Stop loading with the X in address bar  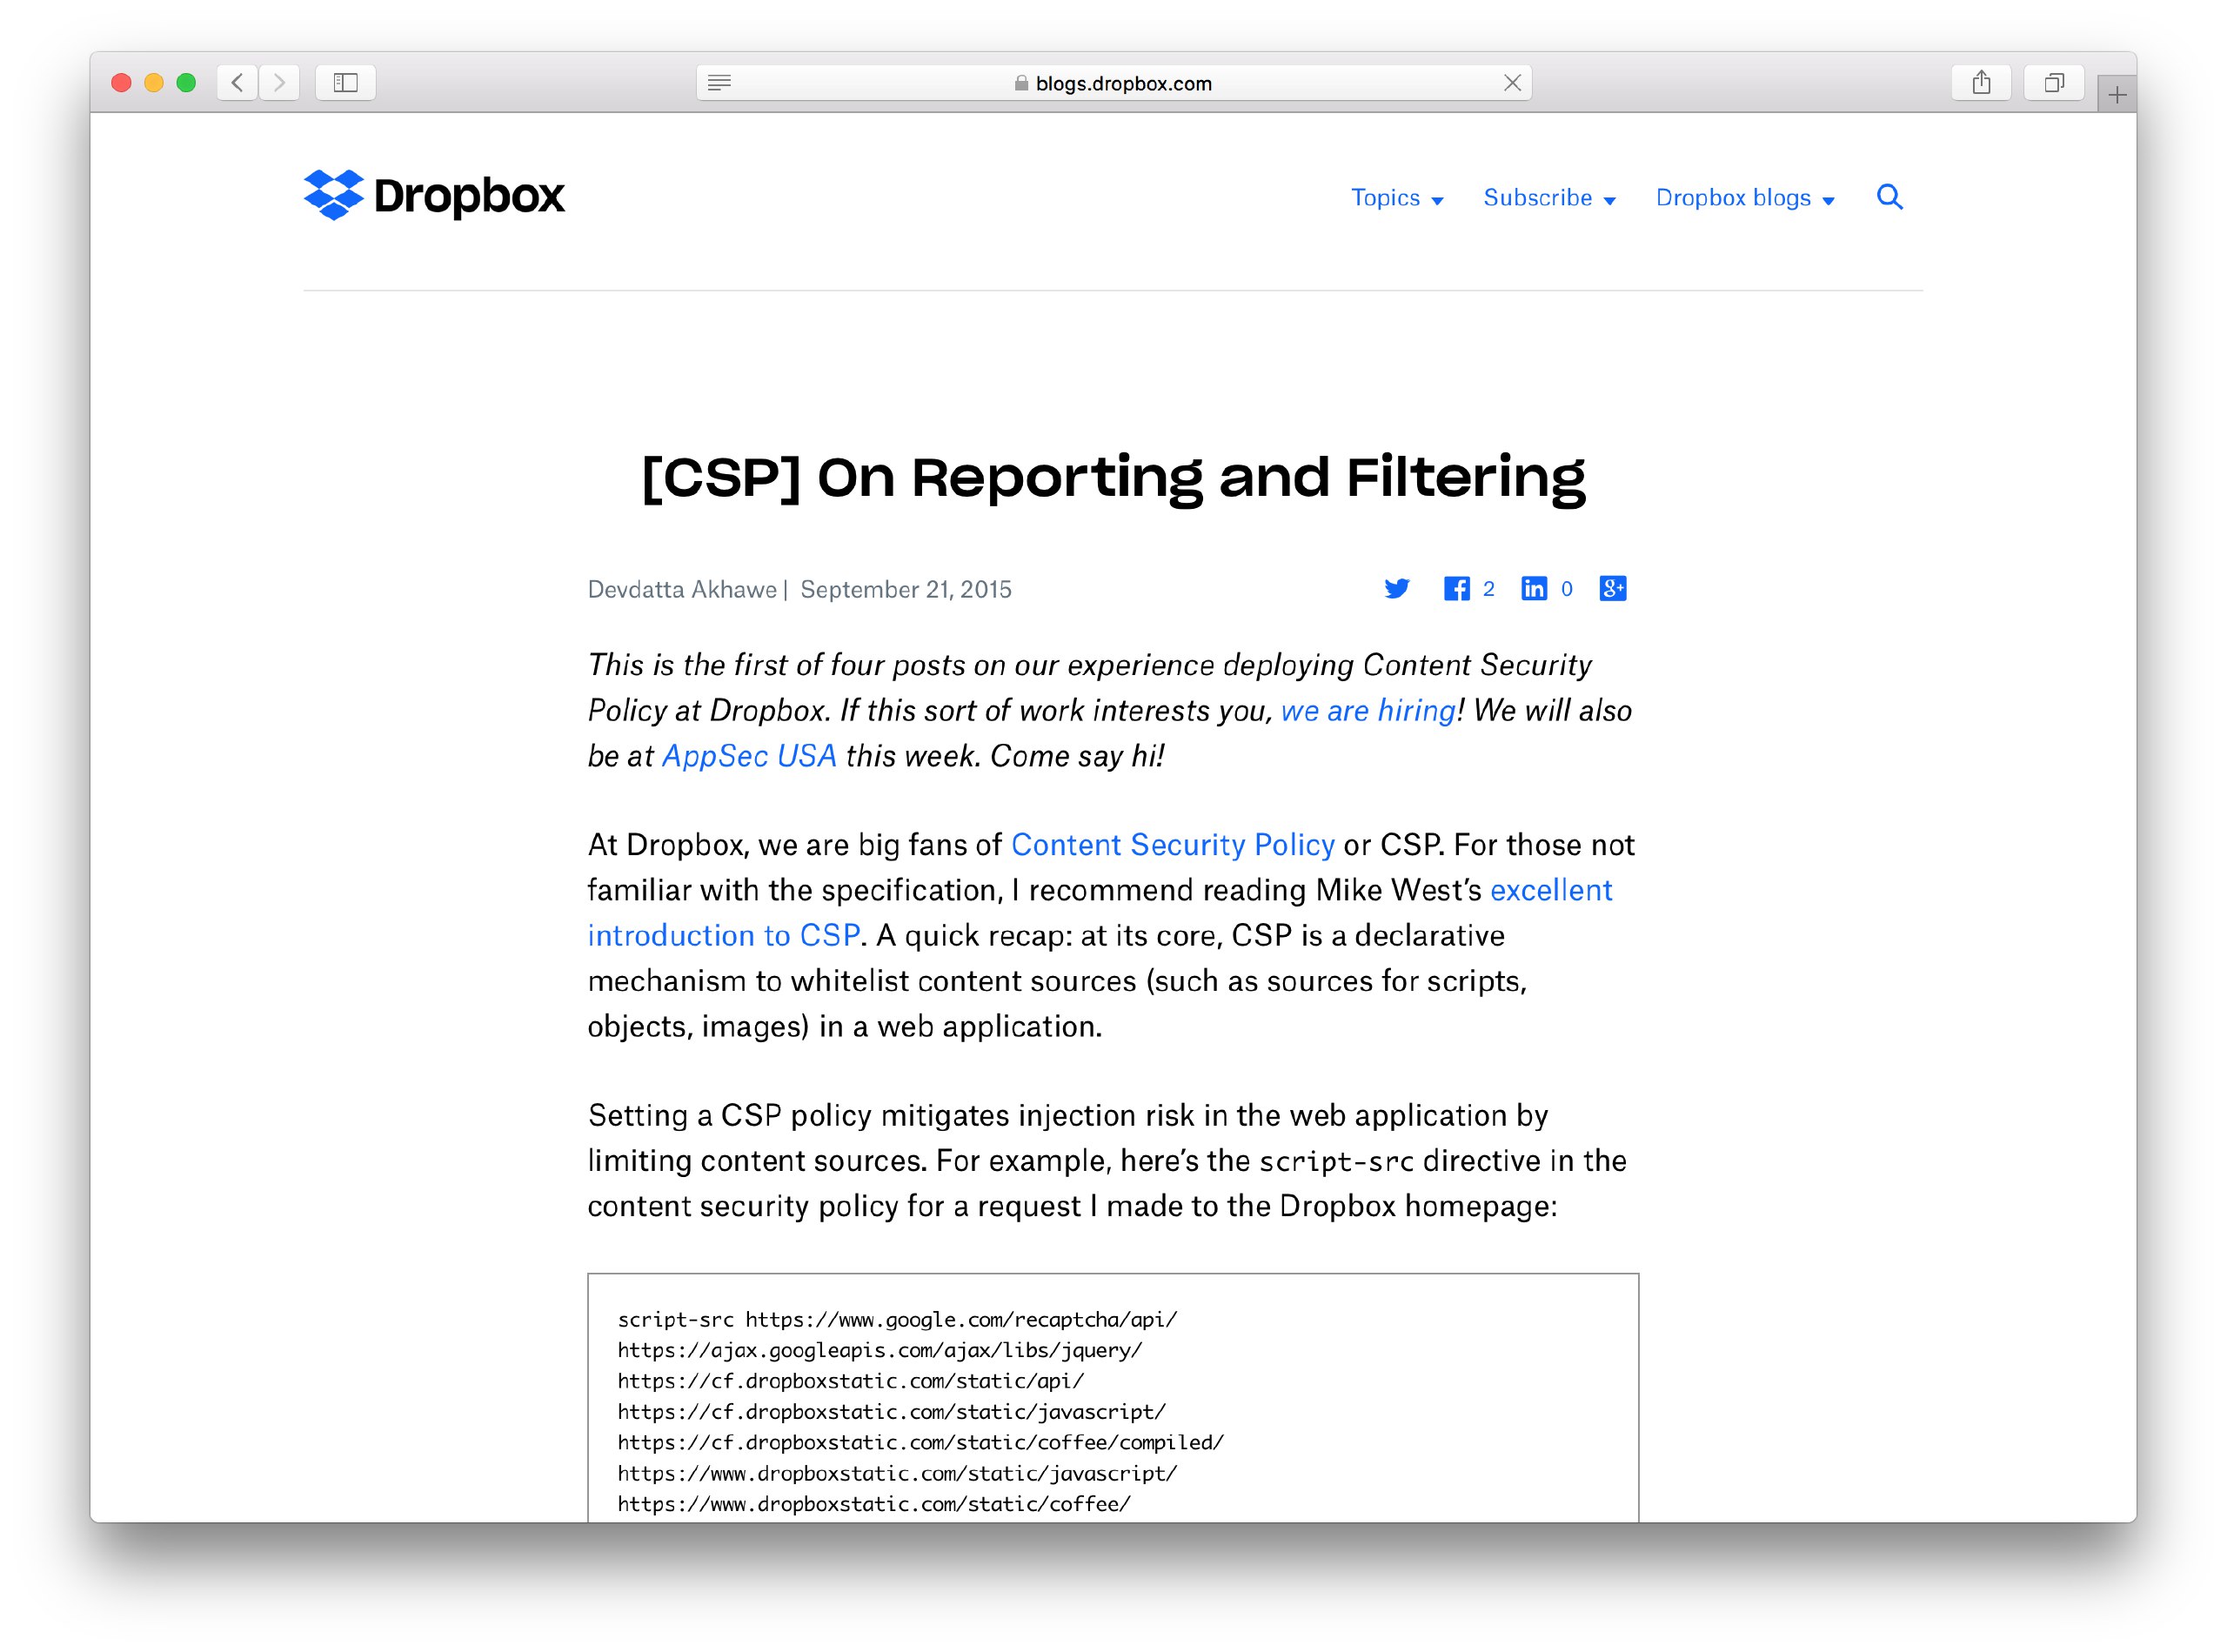click(1512, 83)
